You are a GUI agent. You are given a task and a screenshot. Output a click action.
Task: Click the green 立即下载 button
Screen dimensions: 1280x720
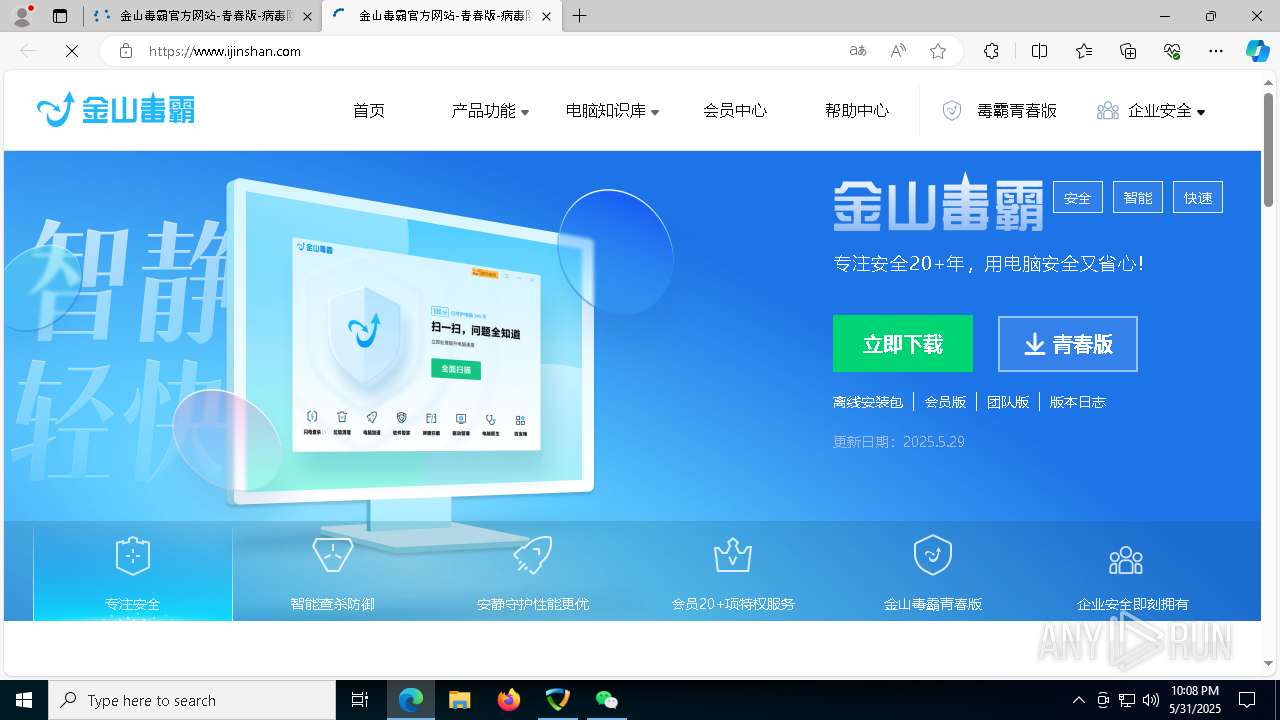903,344
